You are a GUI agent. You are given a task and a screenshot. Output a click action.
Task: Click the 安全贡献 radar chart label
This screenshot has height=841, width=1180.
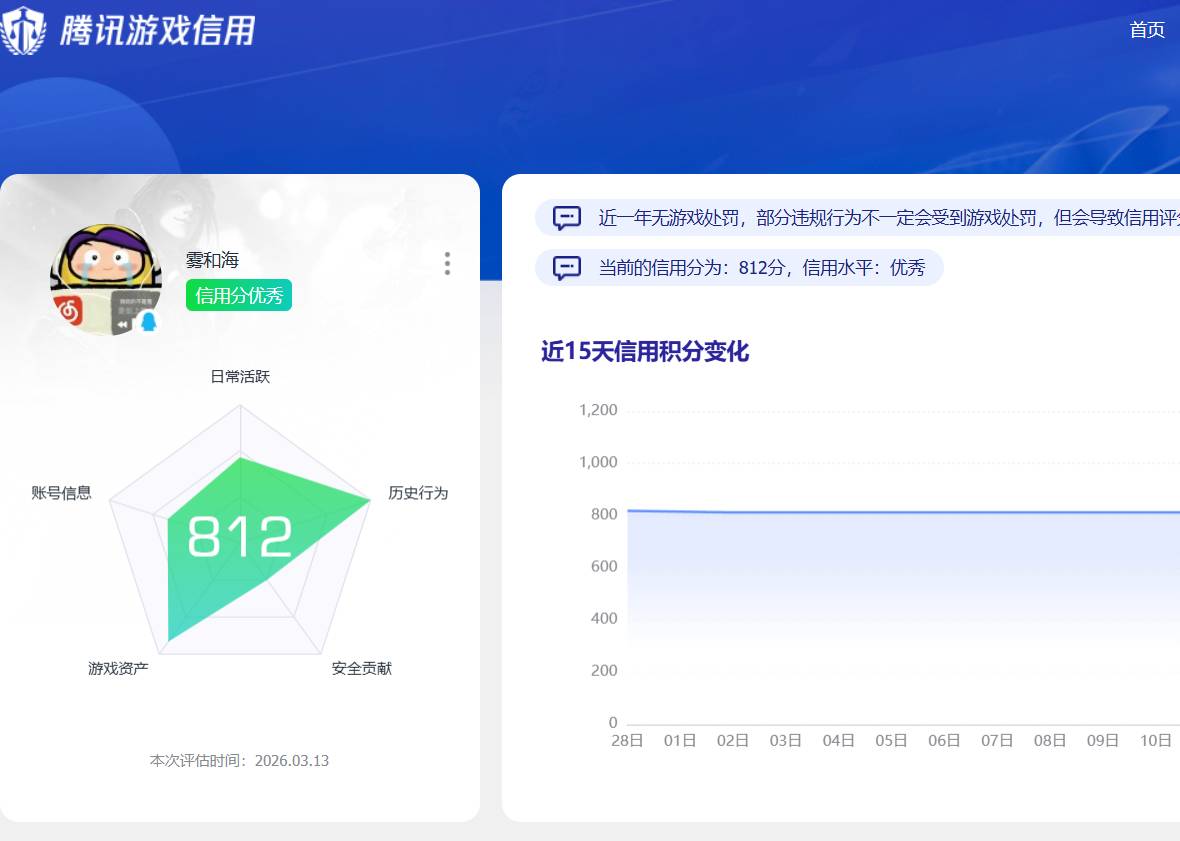click(361, 667)
